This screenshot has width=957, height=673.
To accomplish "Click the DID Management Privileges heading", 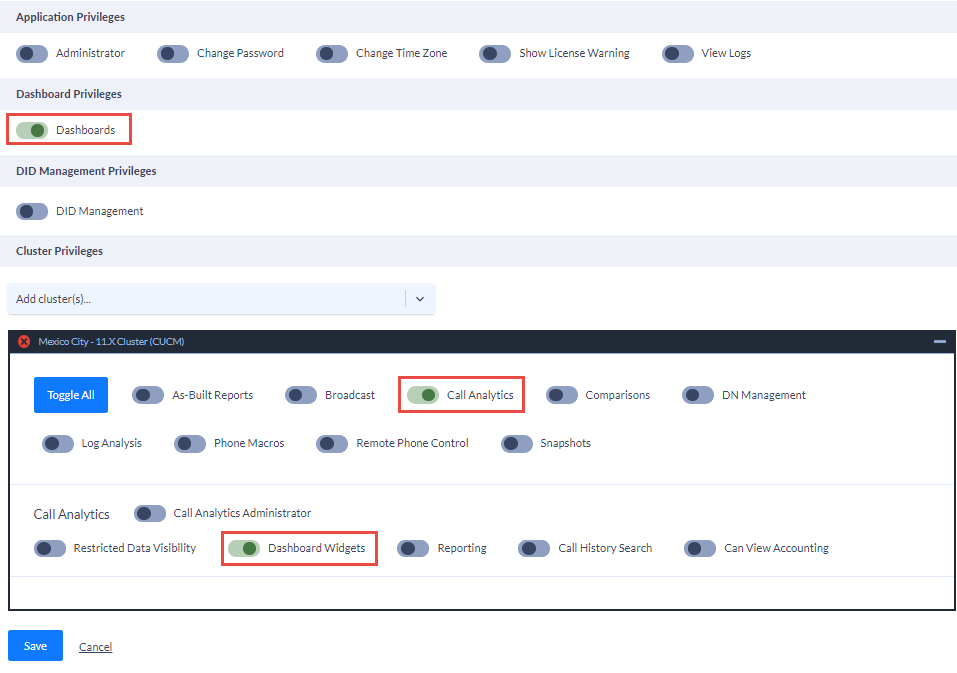I will pyautogui.click(x=86, y=171).
